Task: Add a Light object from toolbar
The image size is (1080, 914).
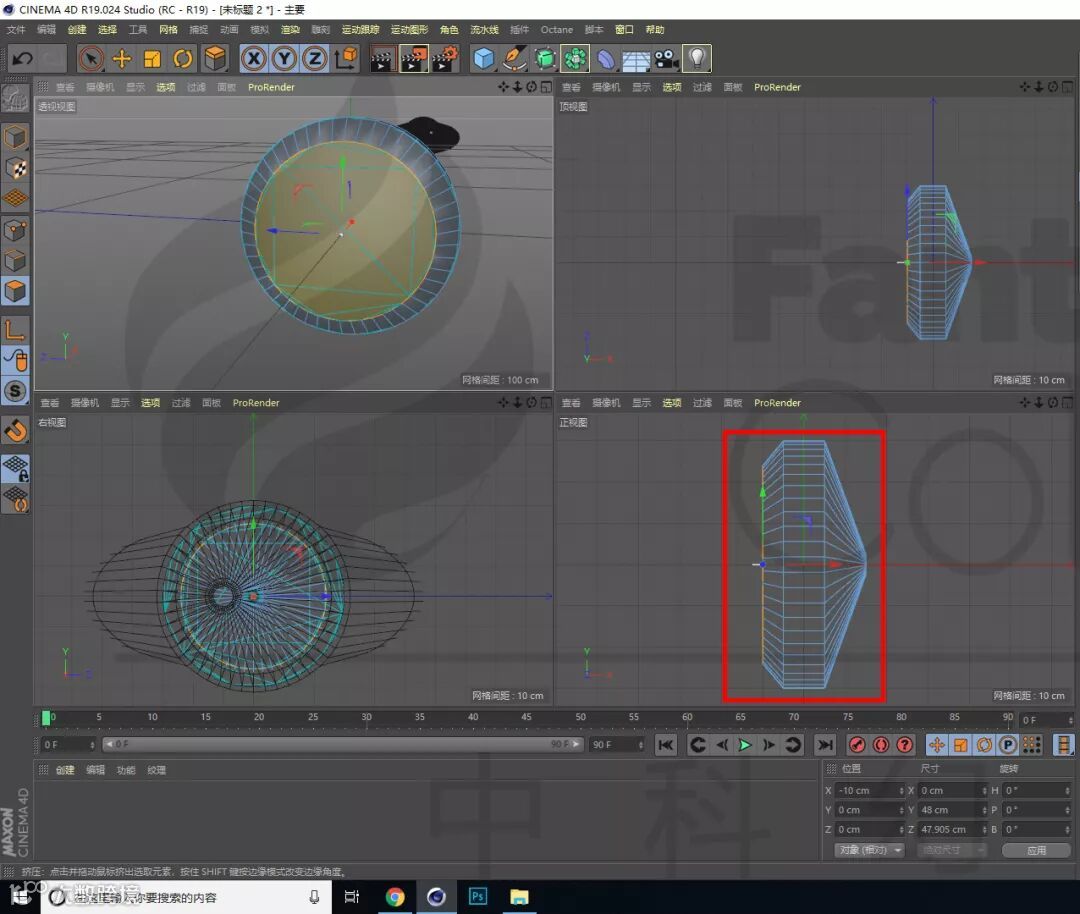Action: tap(696, 59)
